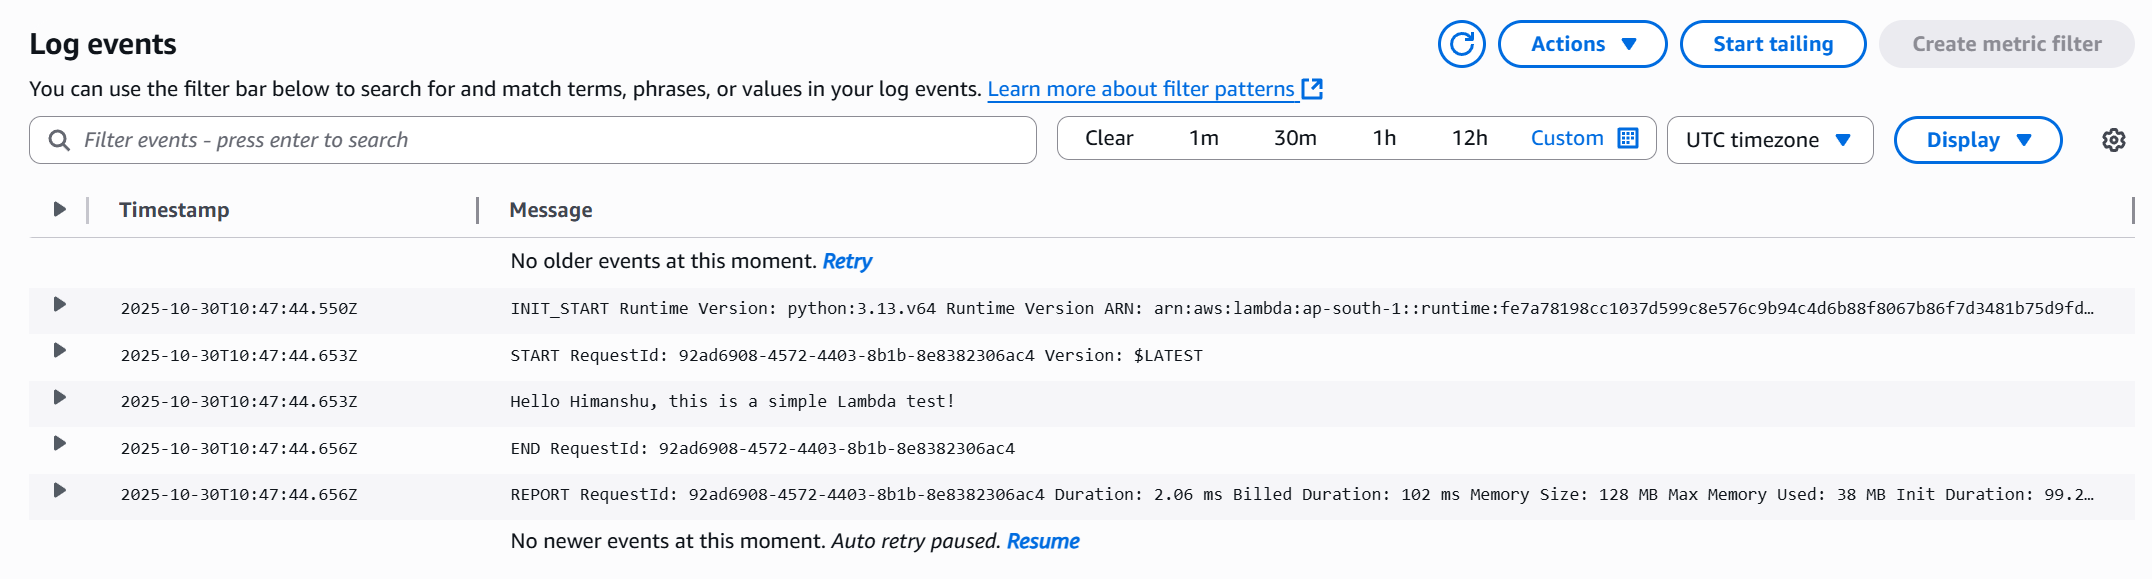Screen dimensions: 2152x579
Task: Click the refresh log events icon
Action: pos(1461,44)
